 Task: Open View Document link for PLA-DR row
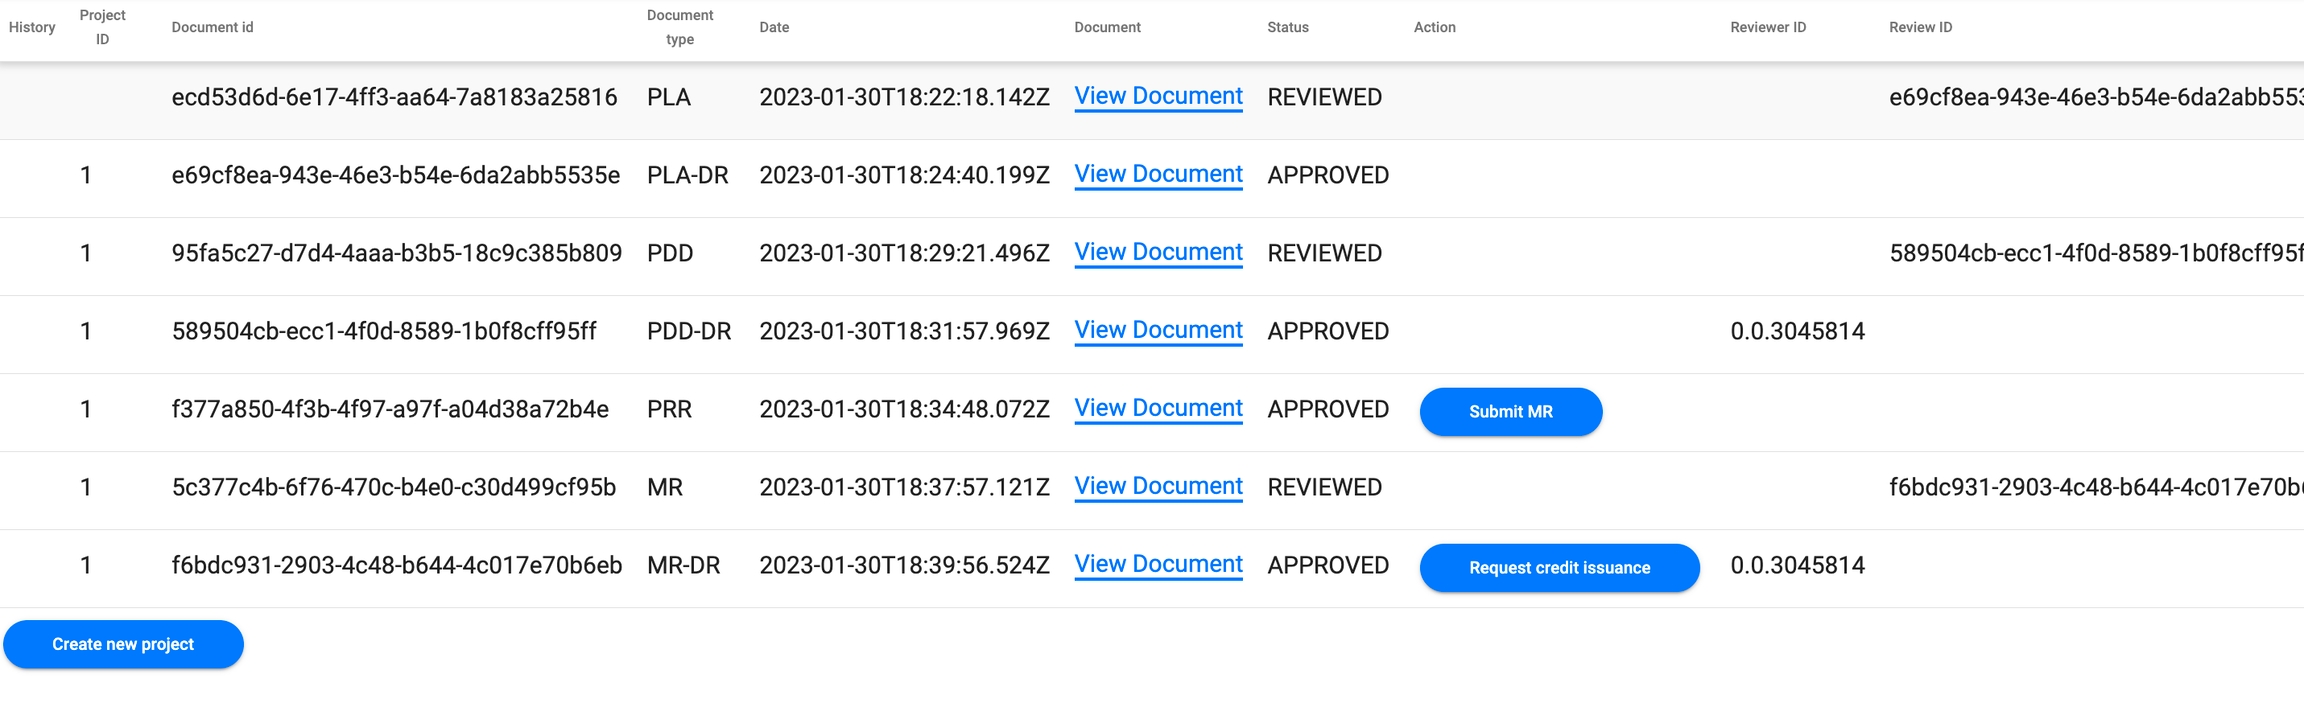point(1158,174)
